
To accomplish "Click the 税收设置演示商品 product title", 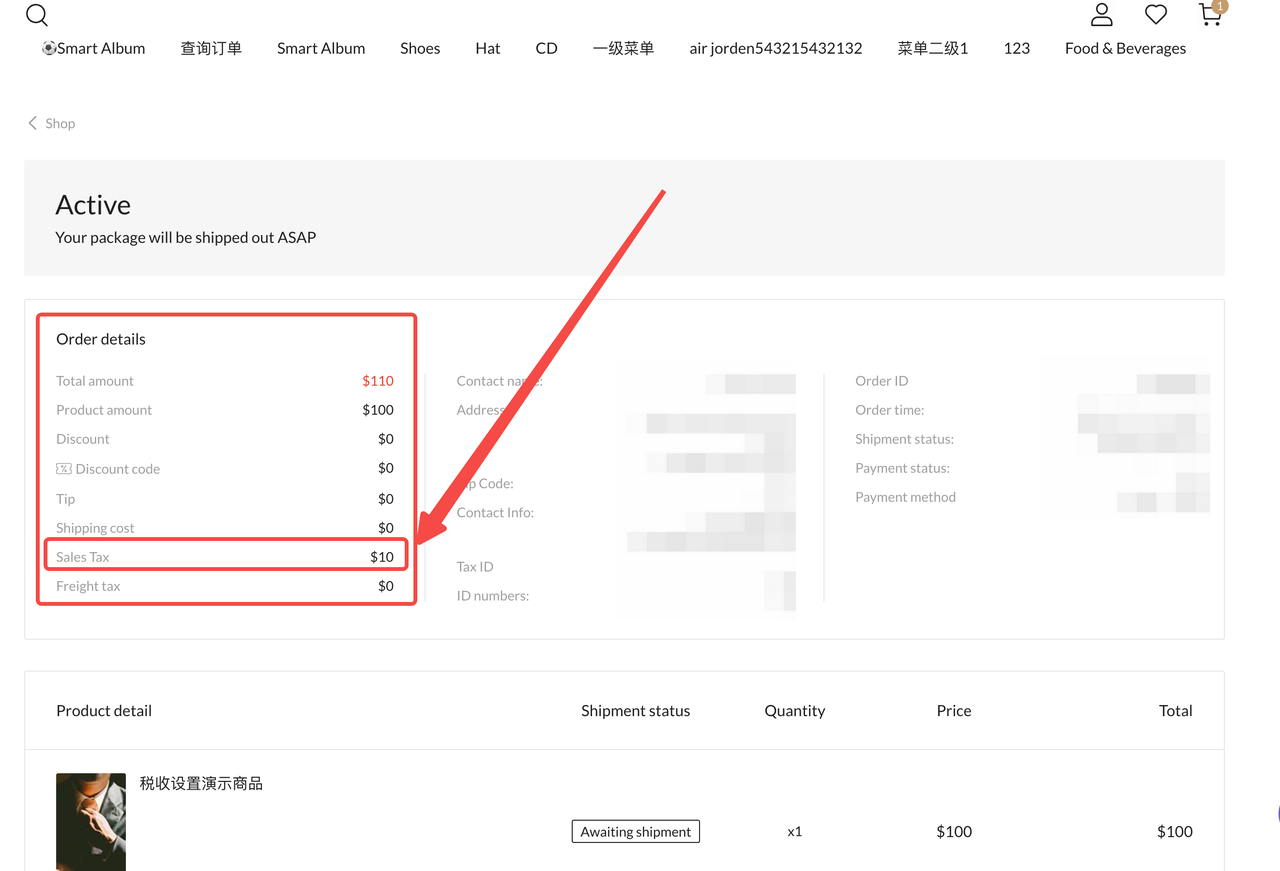I will [201, 783].
